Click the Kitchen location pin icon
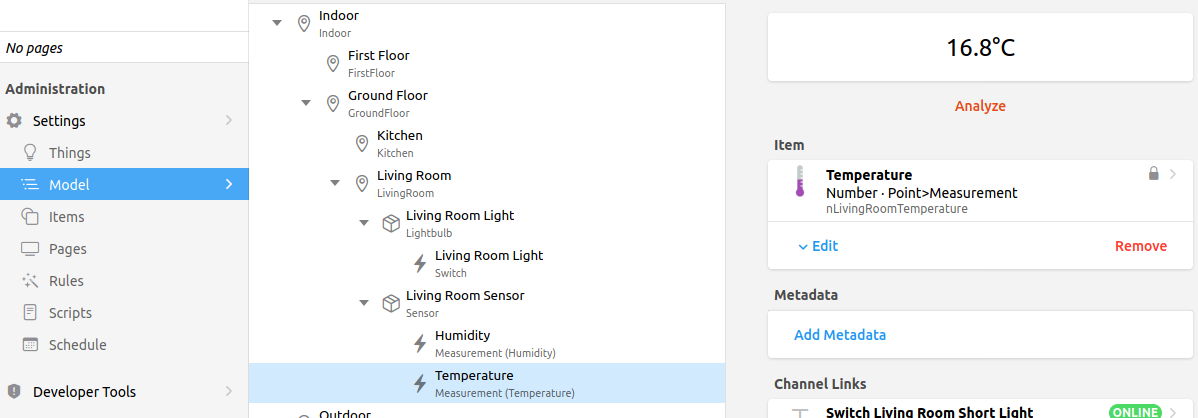This screenshot has width=1198, height=418. click(x=362, y=144)
